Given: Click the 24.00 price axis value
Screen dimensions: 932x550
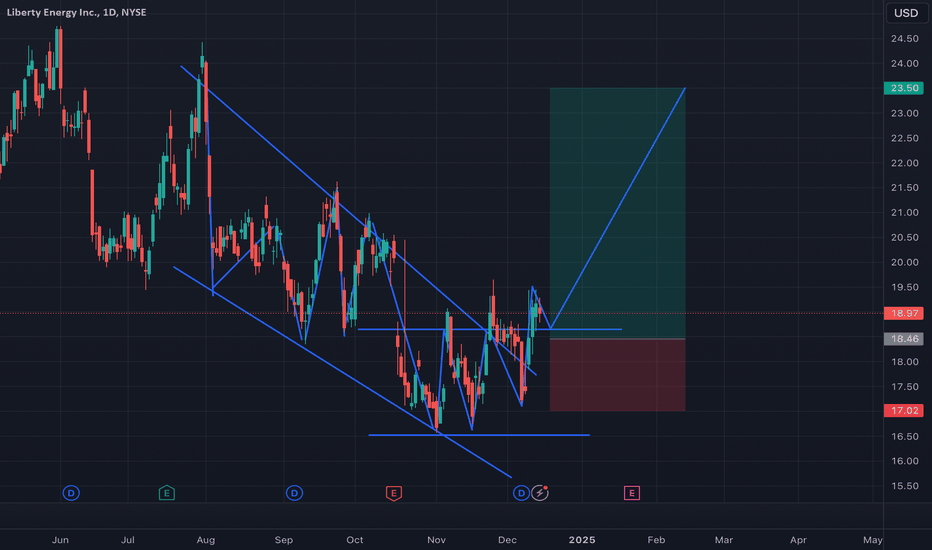Looking at the screenshot, I should pos(904,64).
